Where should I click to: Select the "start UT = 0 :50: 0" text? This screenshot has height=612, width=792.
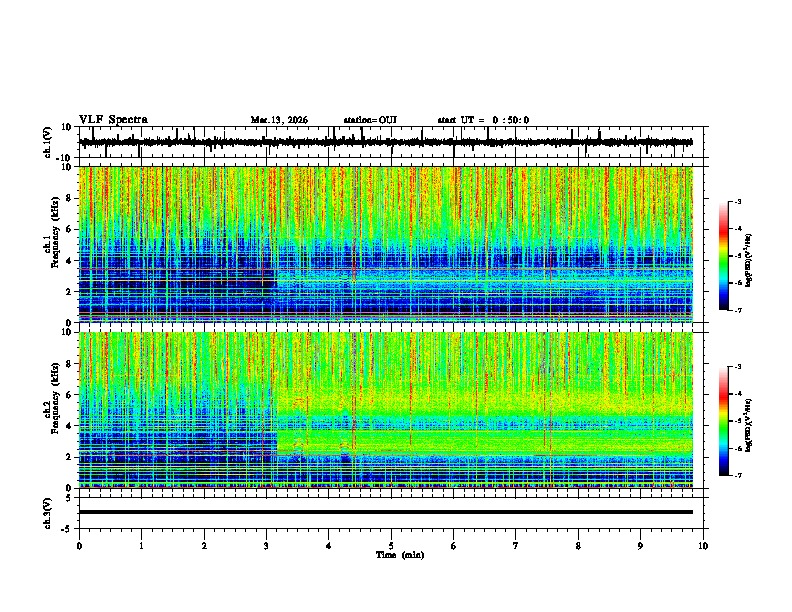[483, 120]
